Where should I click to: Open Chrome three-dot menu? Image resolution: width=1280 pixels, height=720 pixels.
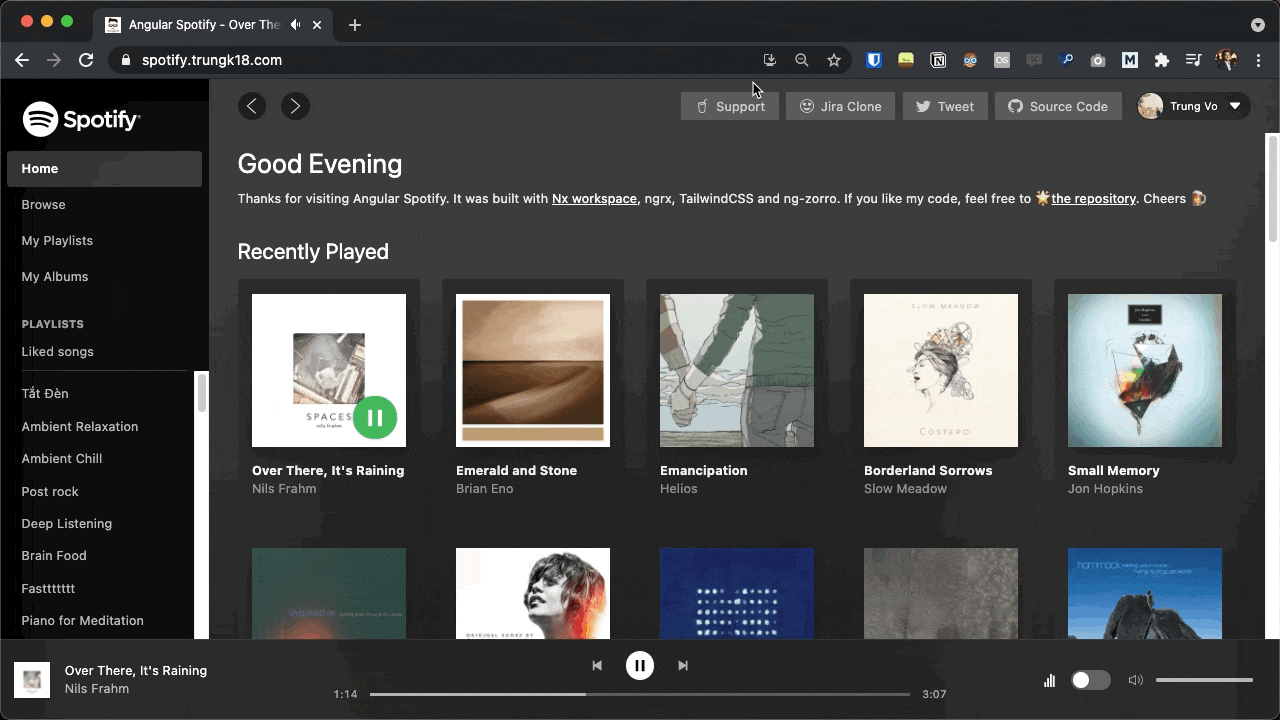(1259, 60)
